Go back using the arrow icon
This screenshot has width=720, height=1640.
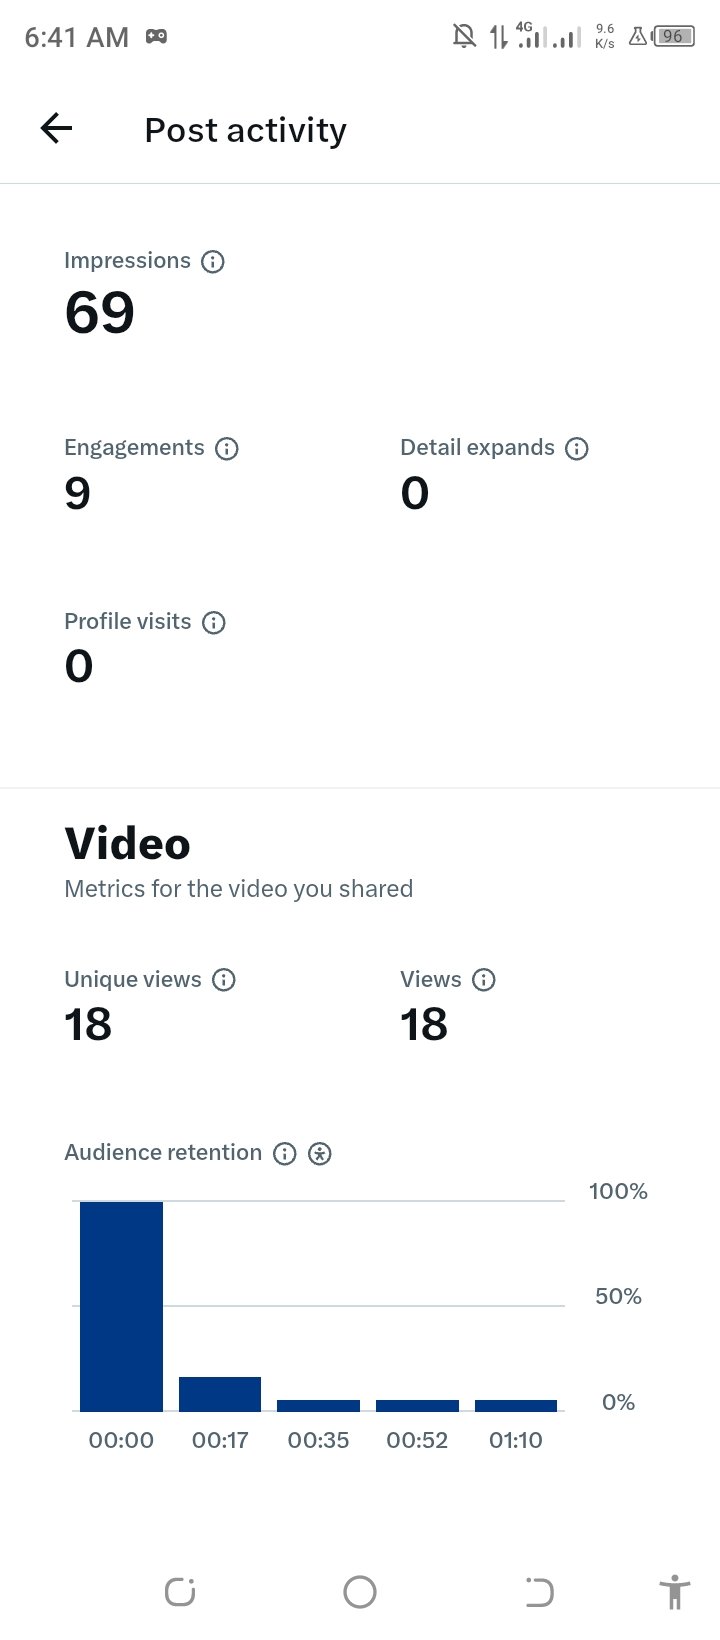(57, 128)
